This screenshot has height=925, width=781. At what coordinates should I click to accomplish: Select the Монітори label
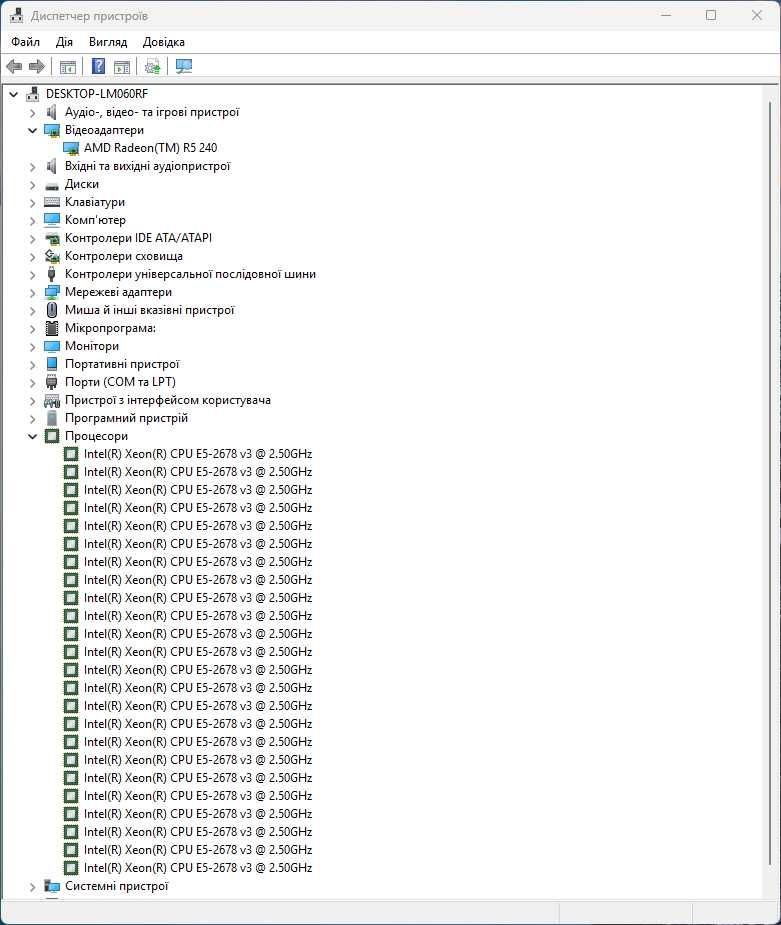92,346
